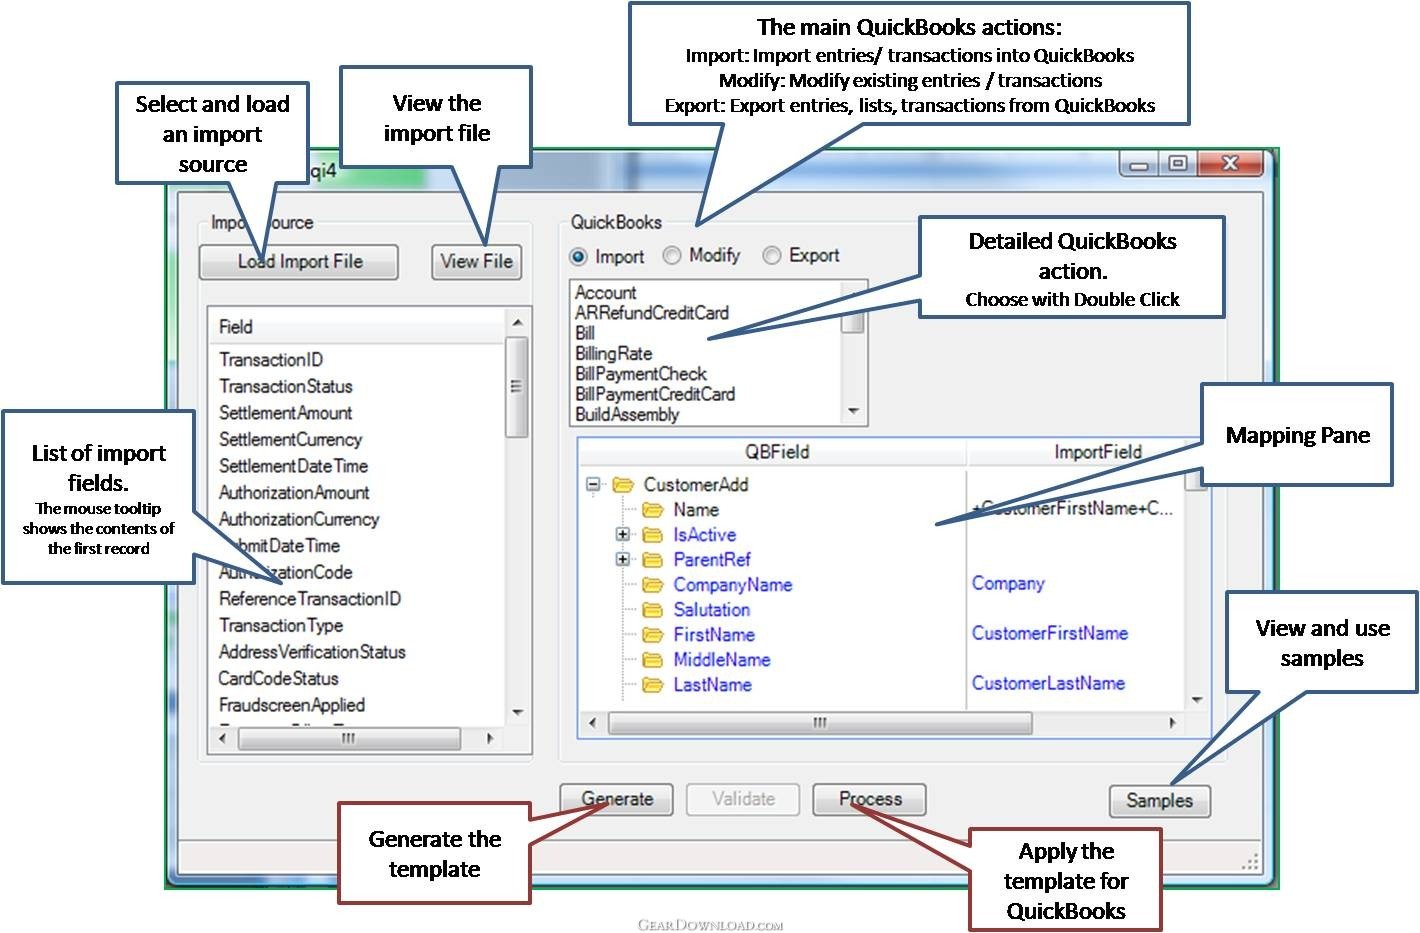Viewport: 1420px width, 933px height.
Task: Click the field list's right scroll arrow
Action: point(490,739)
